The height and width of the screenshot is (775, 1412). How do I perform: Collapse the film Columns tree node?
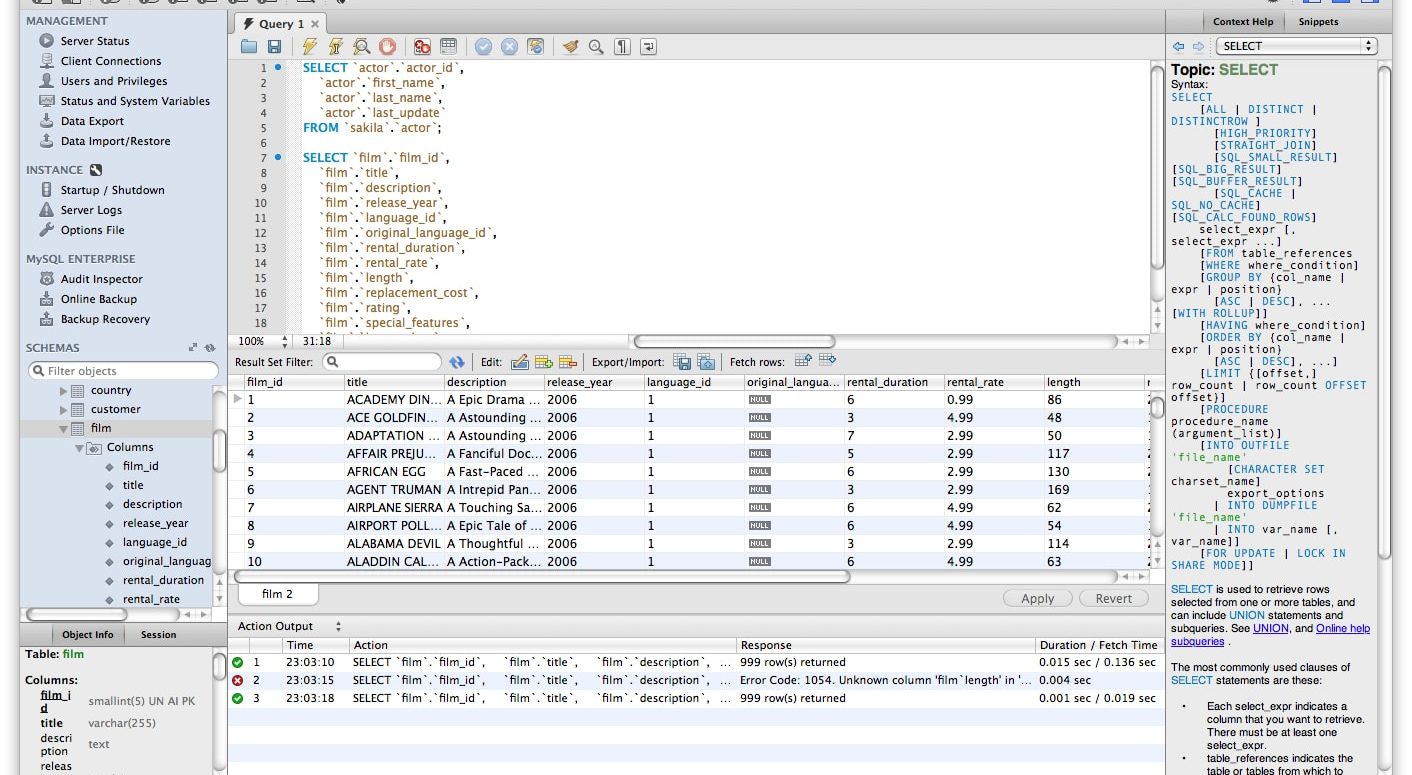(79, 447)
